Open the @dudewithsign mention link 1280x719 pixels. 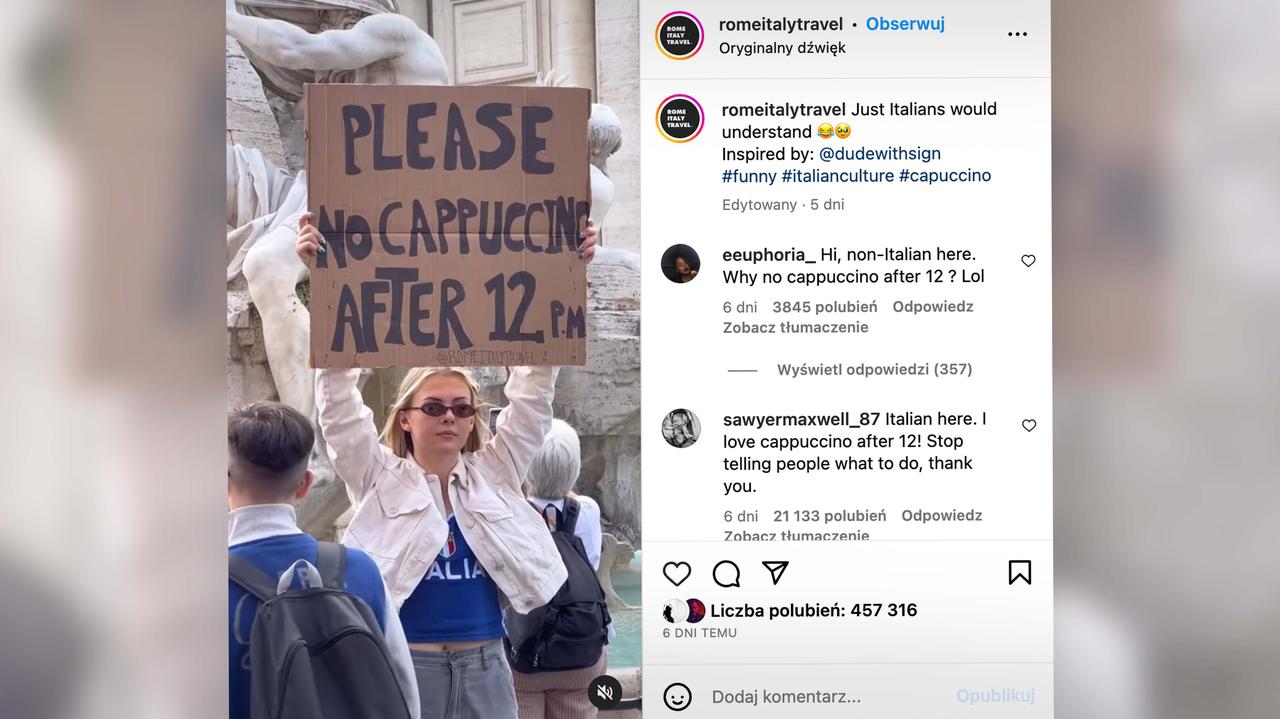pyautogui.click(x=879, y=153)
